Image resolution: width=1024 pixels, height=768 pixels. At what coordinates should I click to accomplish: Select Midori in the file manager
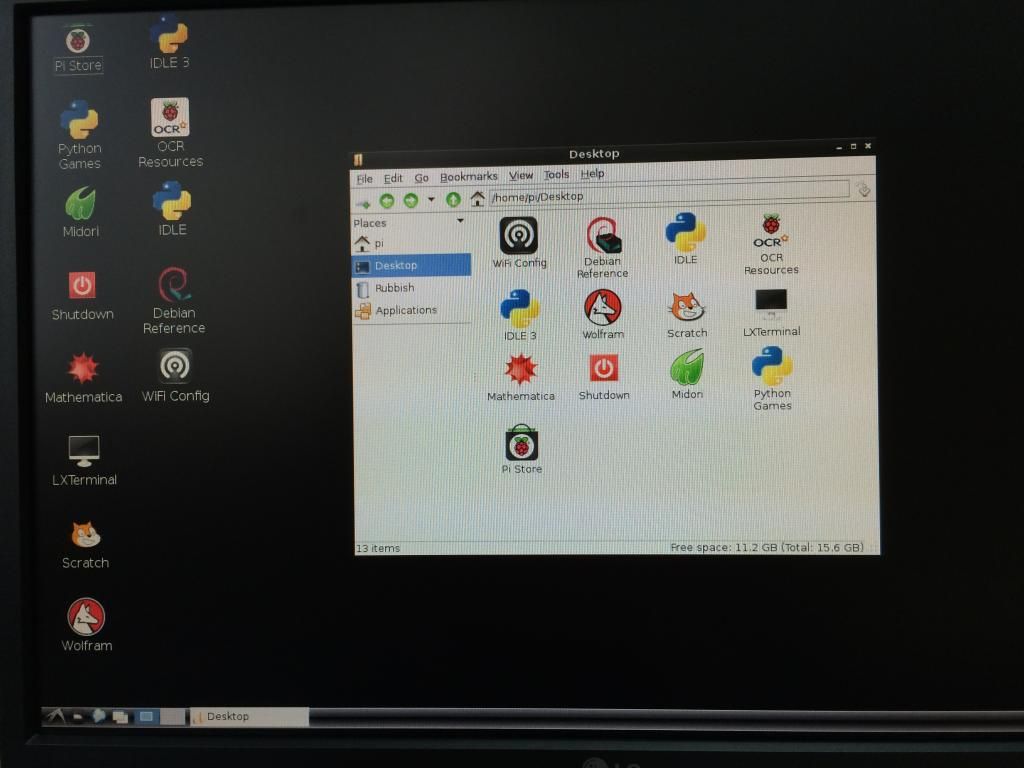click(687, 374)
